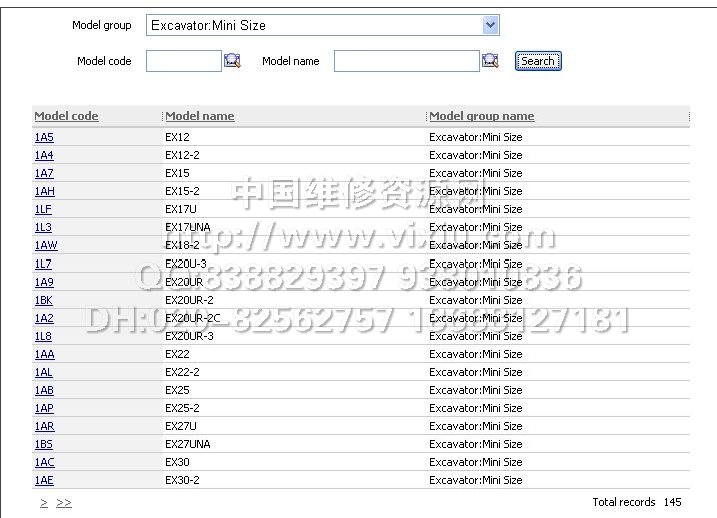The height and width of the screenshot is (518, 717).
Task: Click the Search button
Action: [537, 61]
